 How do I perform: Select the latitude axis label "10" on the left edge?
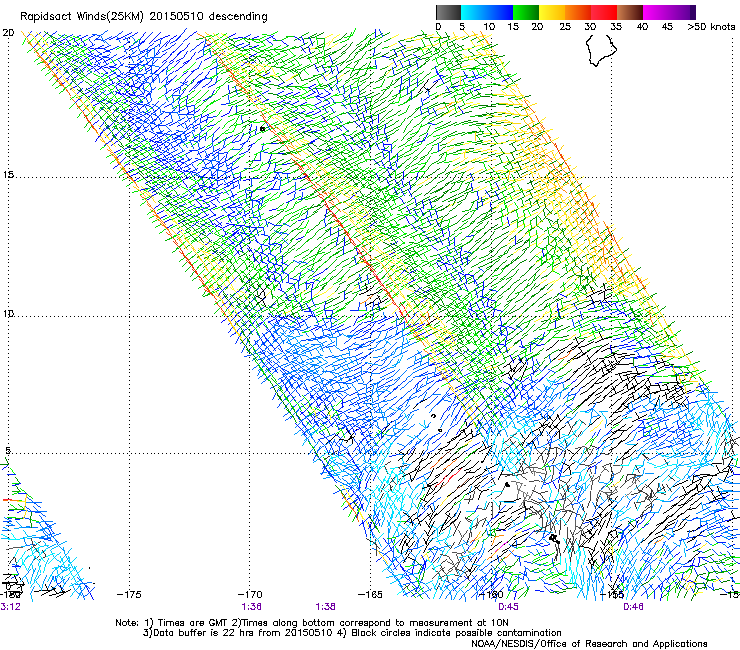point(8,314)
